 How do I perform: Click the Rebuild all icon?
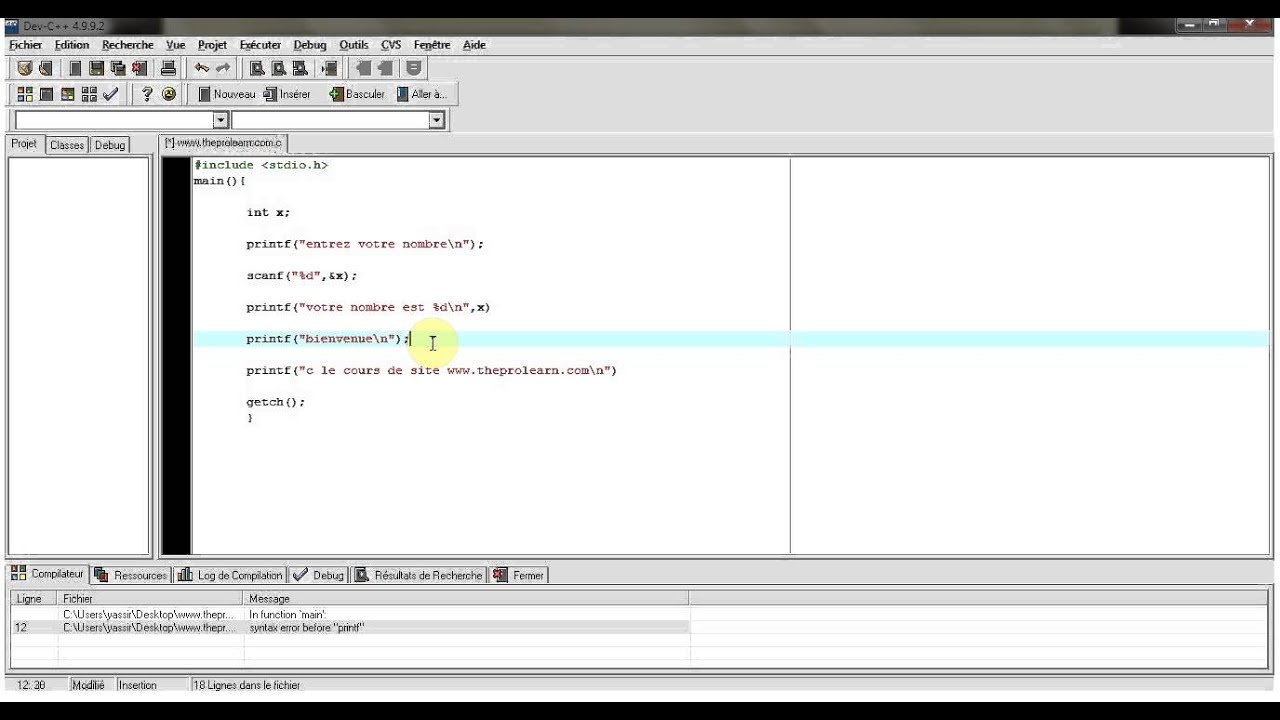[89, 94]
